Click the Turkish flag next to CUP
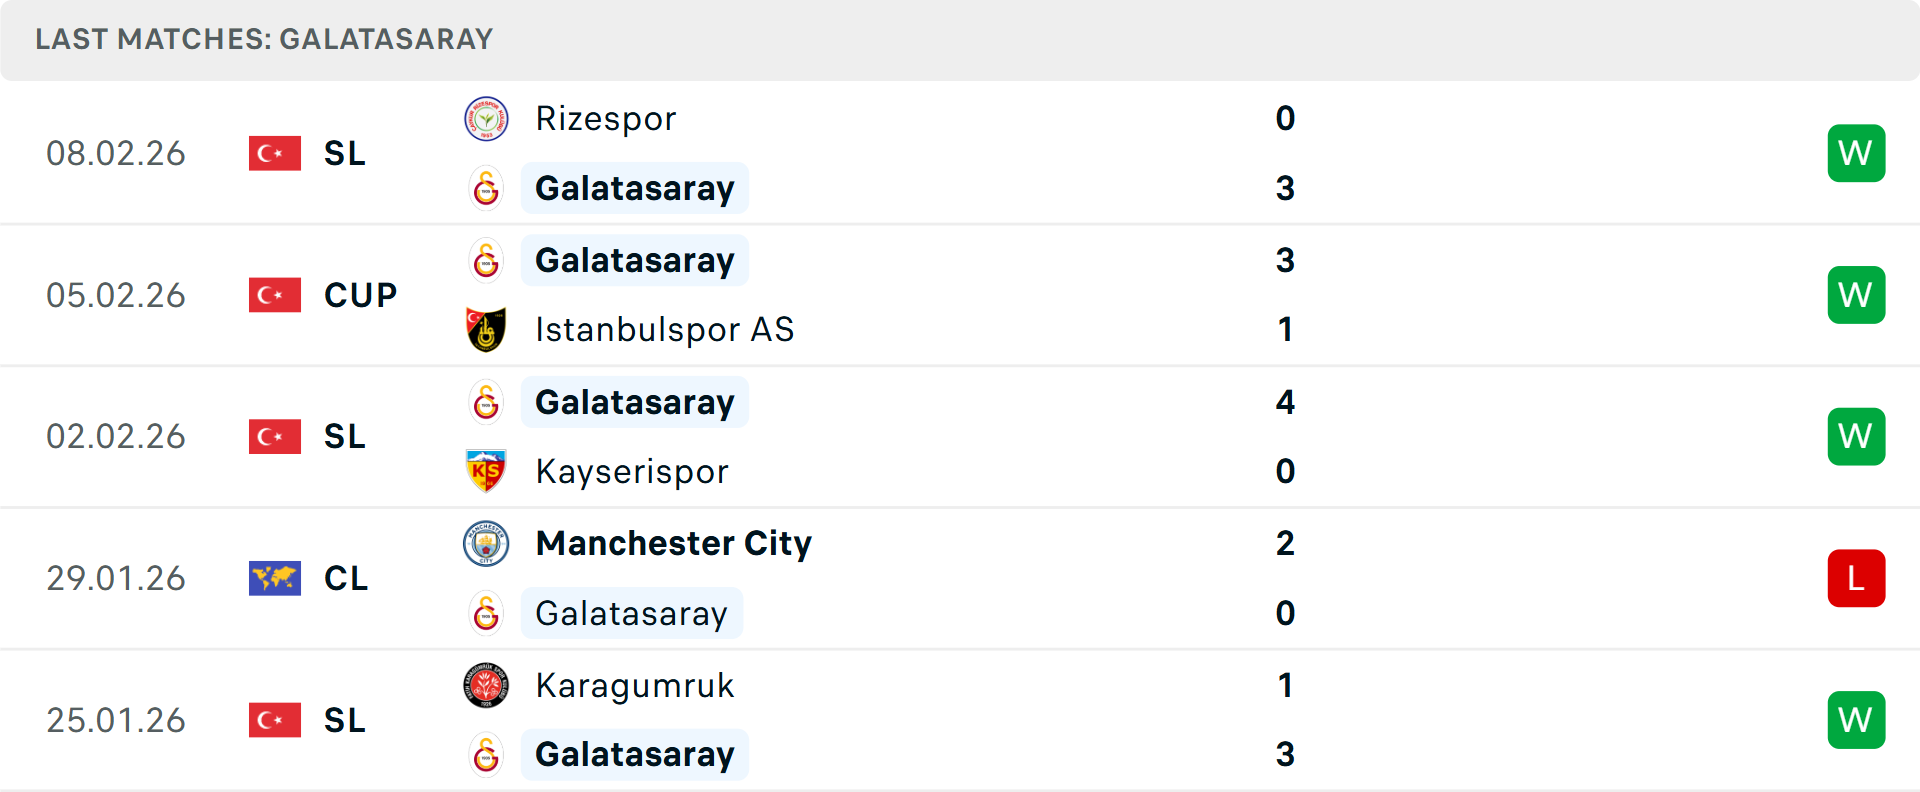 pyautogui.click(x=274, y=295)
